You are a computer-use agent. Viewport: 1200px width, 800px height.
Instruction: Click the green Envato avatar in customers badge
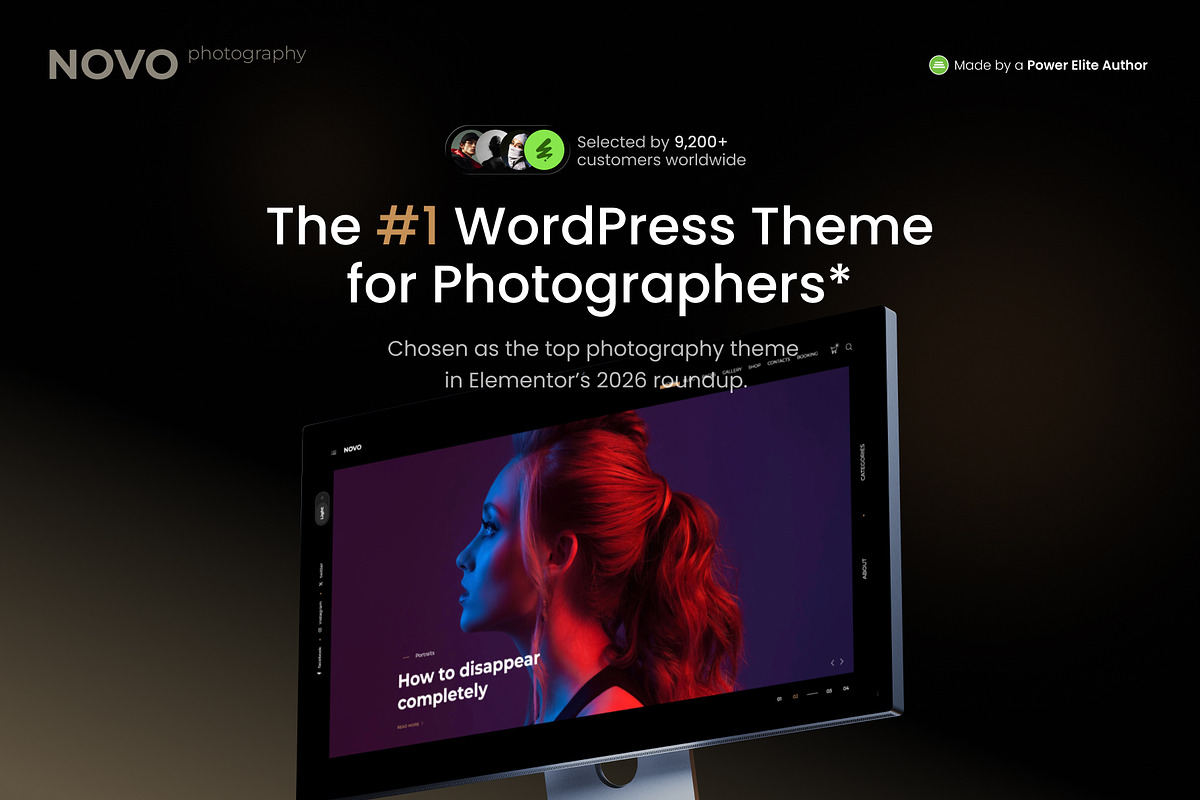pyautogui.click(x=545, y=151)
